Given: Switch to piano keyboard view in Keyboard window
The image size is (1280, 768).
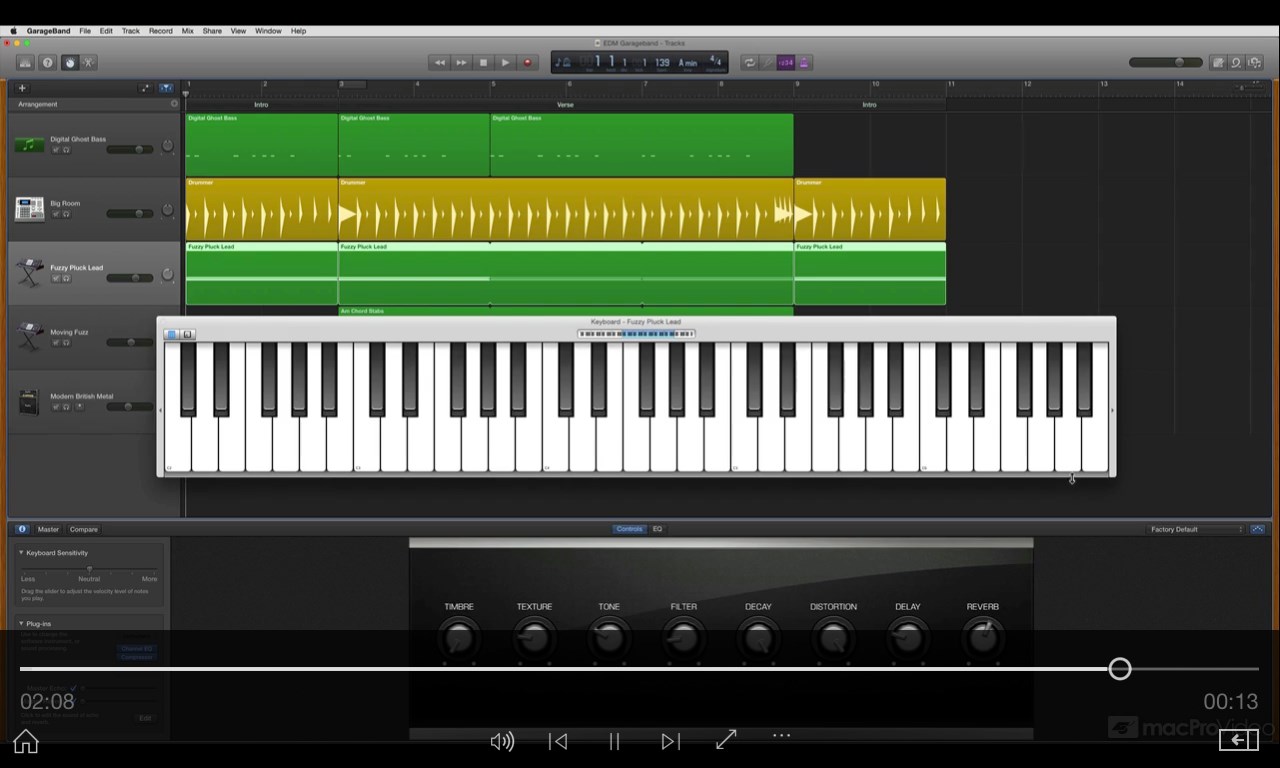Looking at the screenshot, I should (x=171, y=334).
